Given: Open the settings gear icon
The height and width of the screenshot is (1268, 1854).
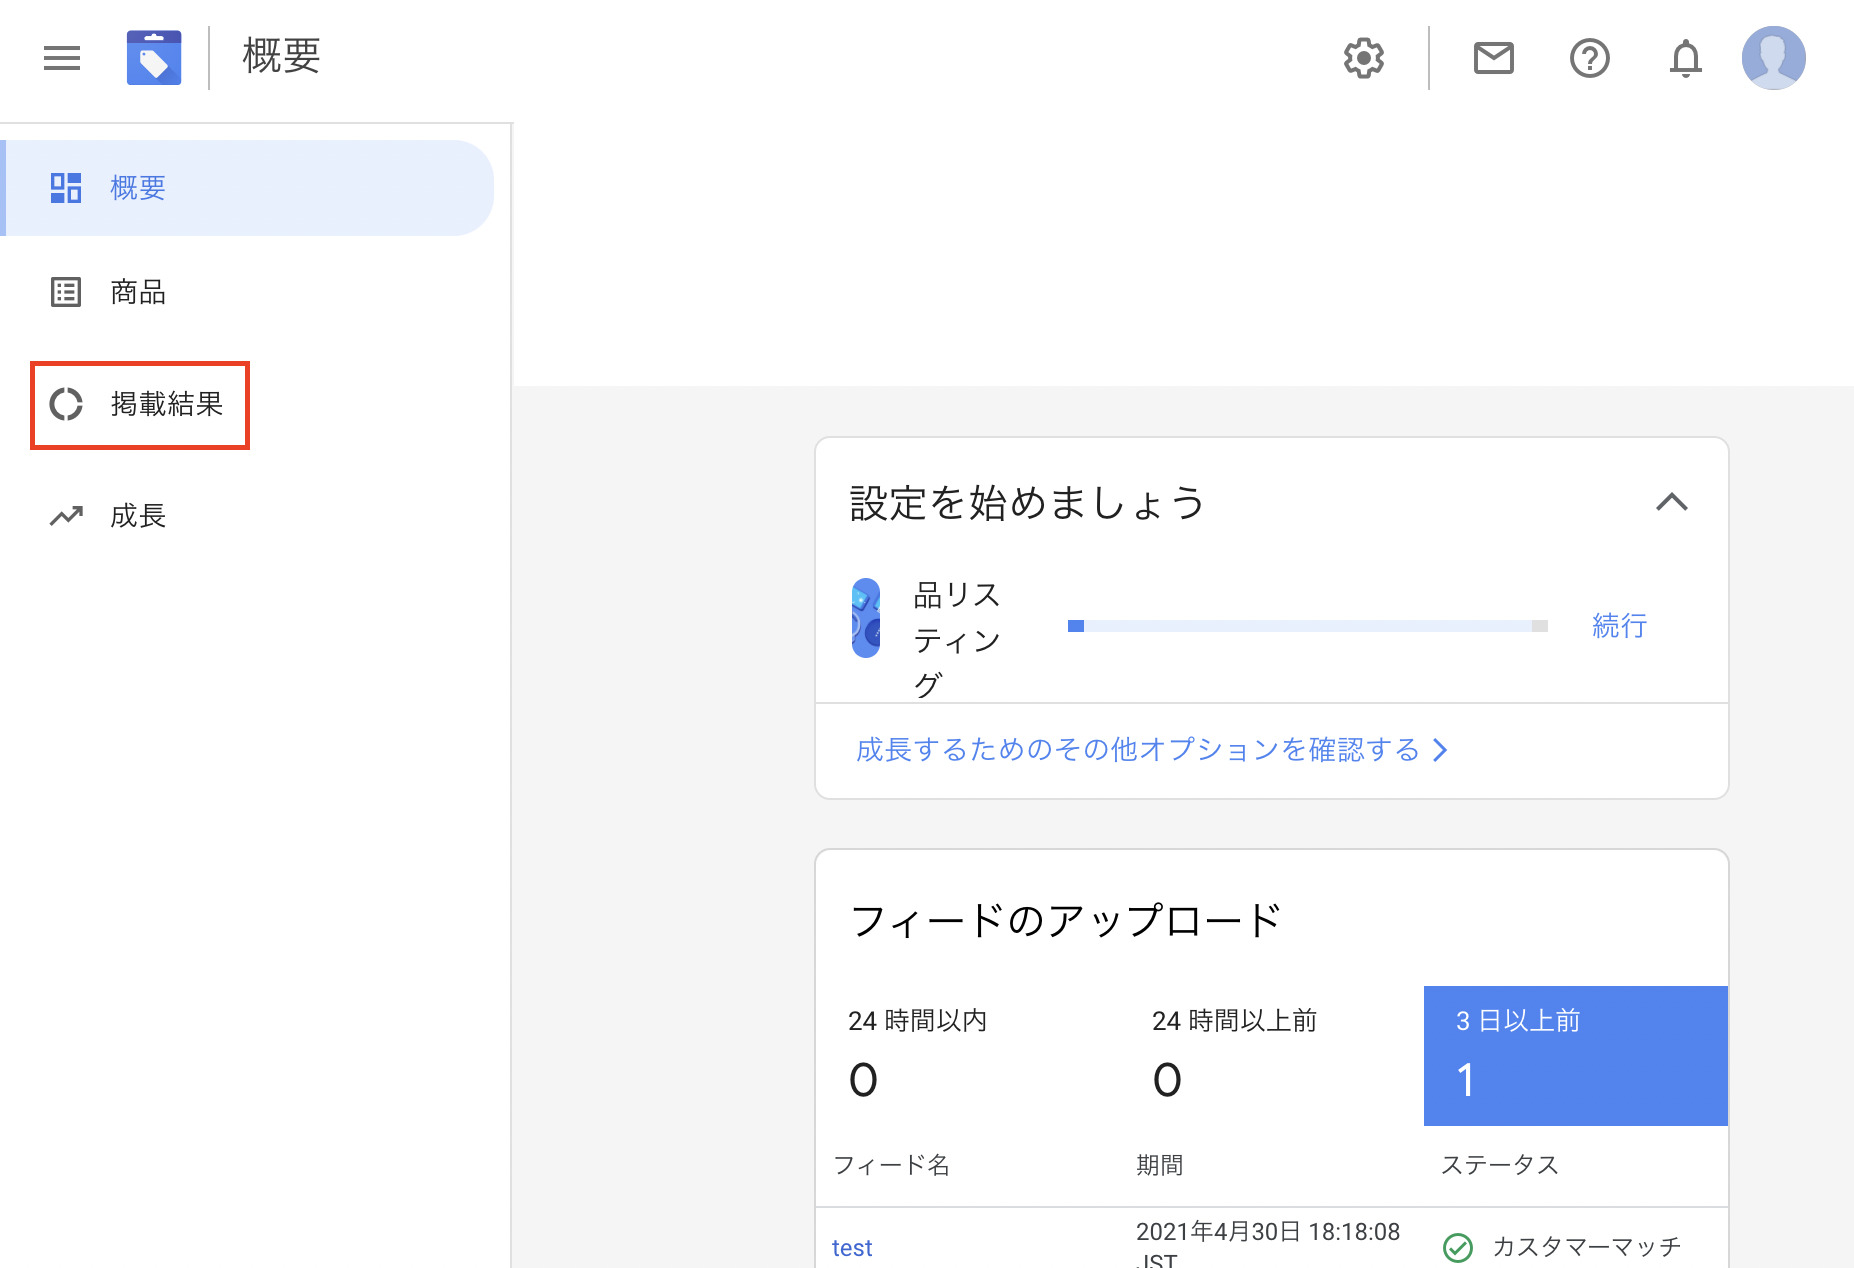Looking at the screenshot, I should pyautogui.click(x=1363, y=58).
